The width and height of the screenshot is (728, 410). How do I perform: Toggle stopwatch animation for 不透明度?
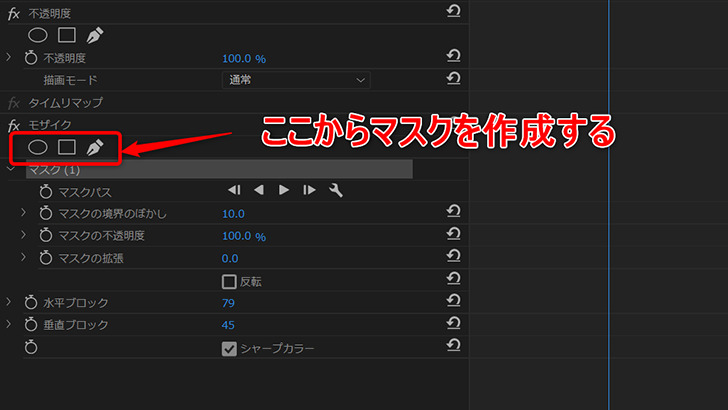click(x=31, y=58)
